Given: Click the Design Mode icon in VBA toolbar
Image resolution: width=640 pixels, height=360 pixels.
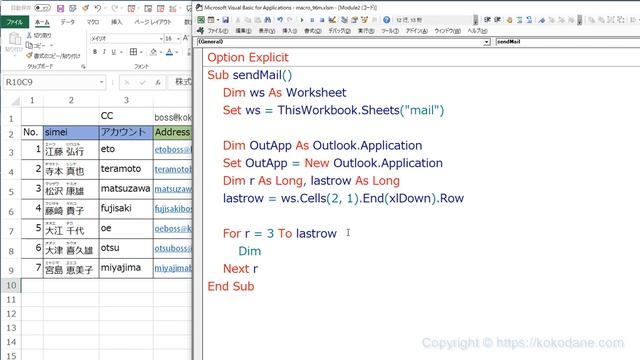Looking at the screenshot, I should [332, 20].
